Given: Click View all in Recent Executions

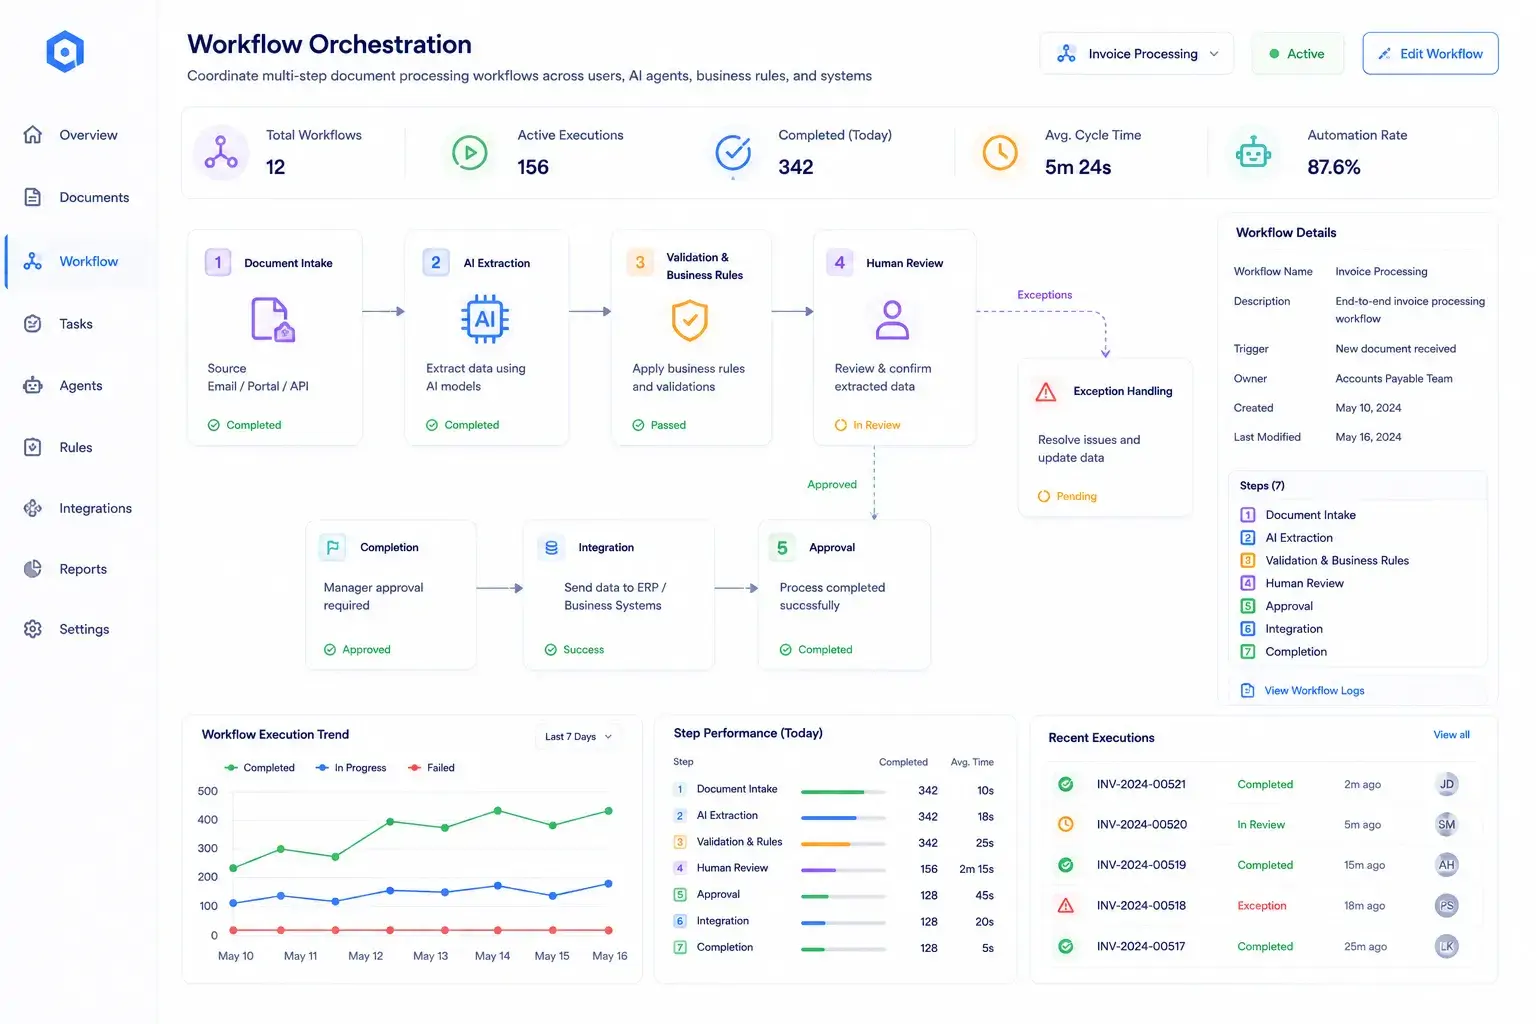Looking at the screenshot, I should 1451,735.
